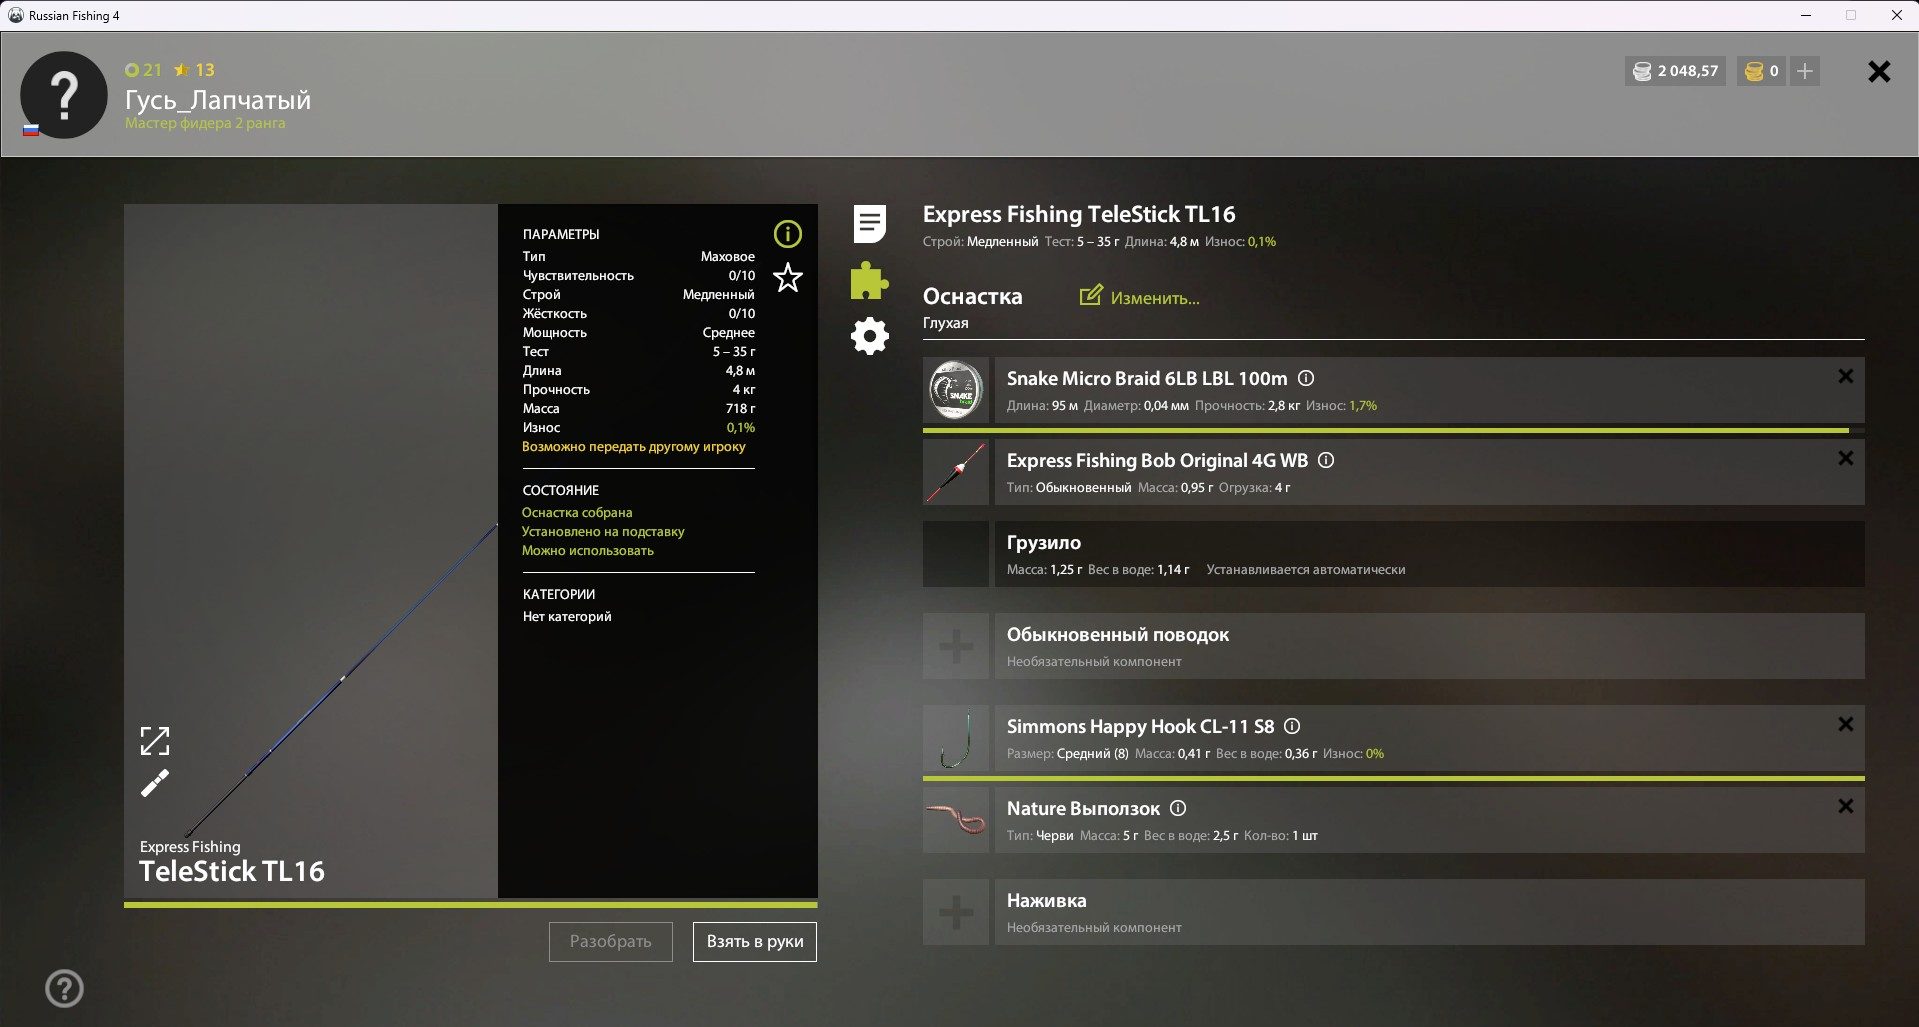Click the Взять в руки button

[x=755, y=942]
